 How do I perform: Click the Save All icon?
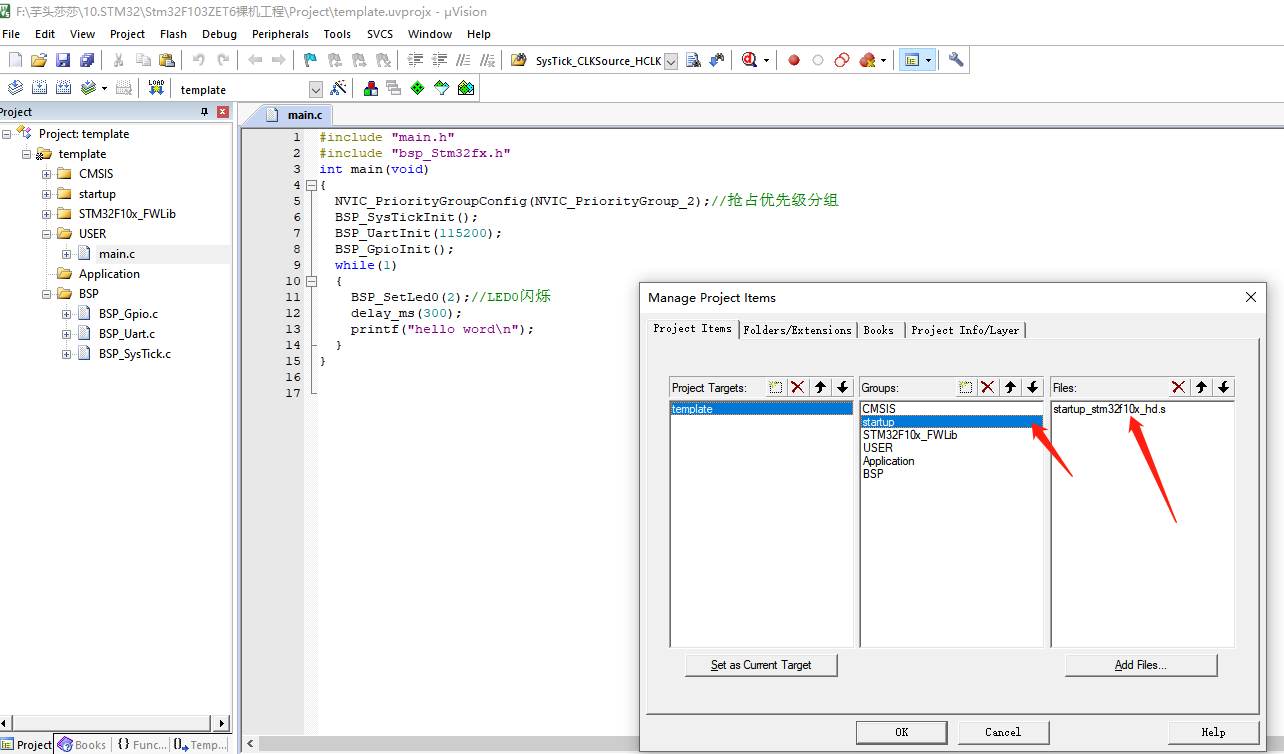[x=87, y=60]
